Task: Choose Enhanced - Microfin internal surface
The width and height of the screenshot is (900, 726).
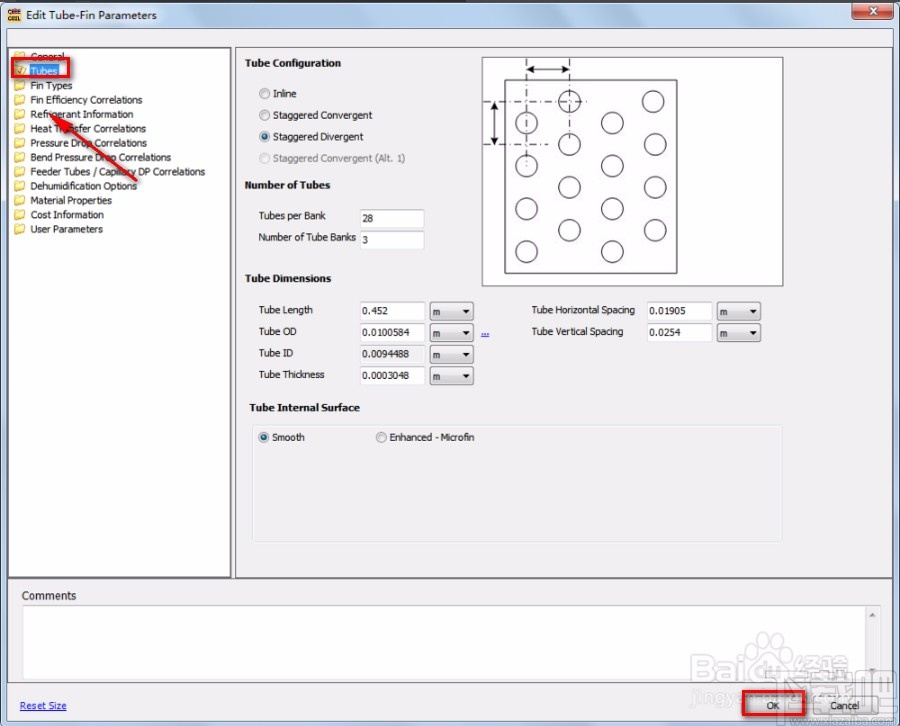Action: (x=381, y=437)
